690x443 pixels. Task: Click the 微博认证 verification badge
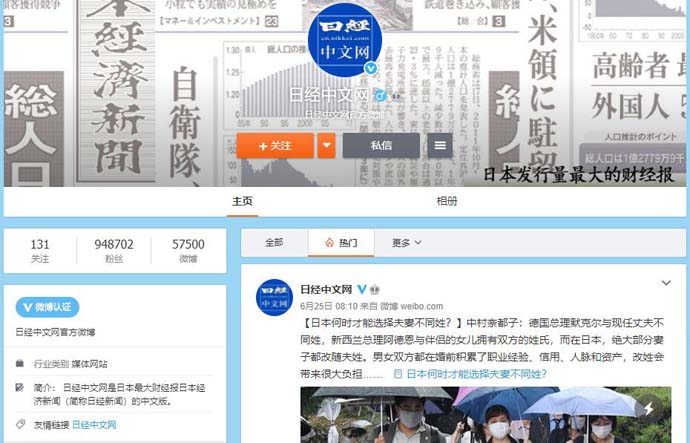48,307
